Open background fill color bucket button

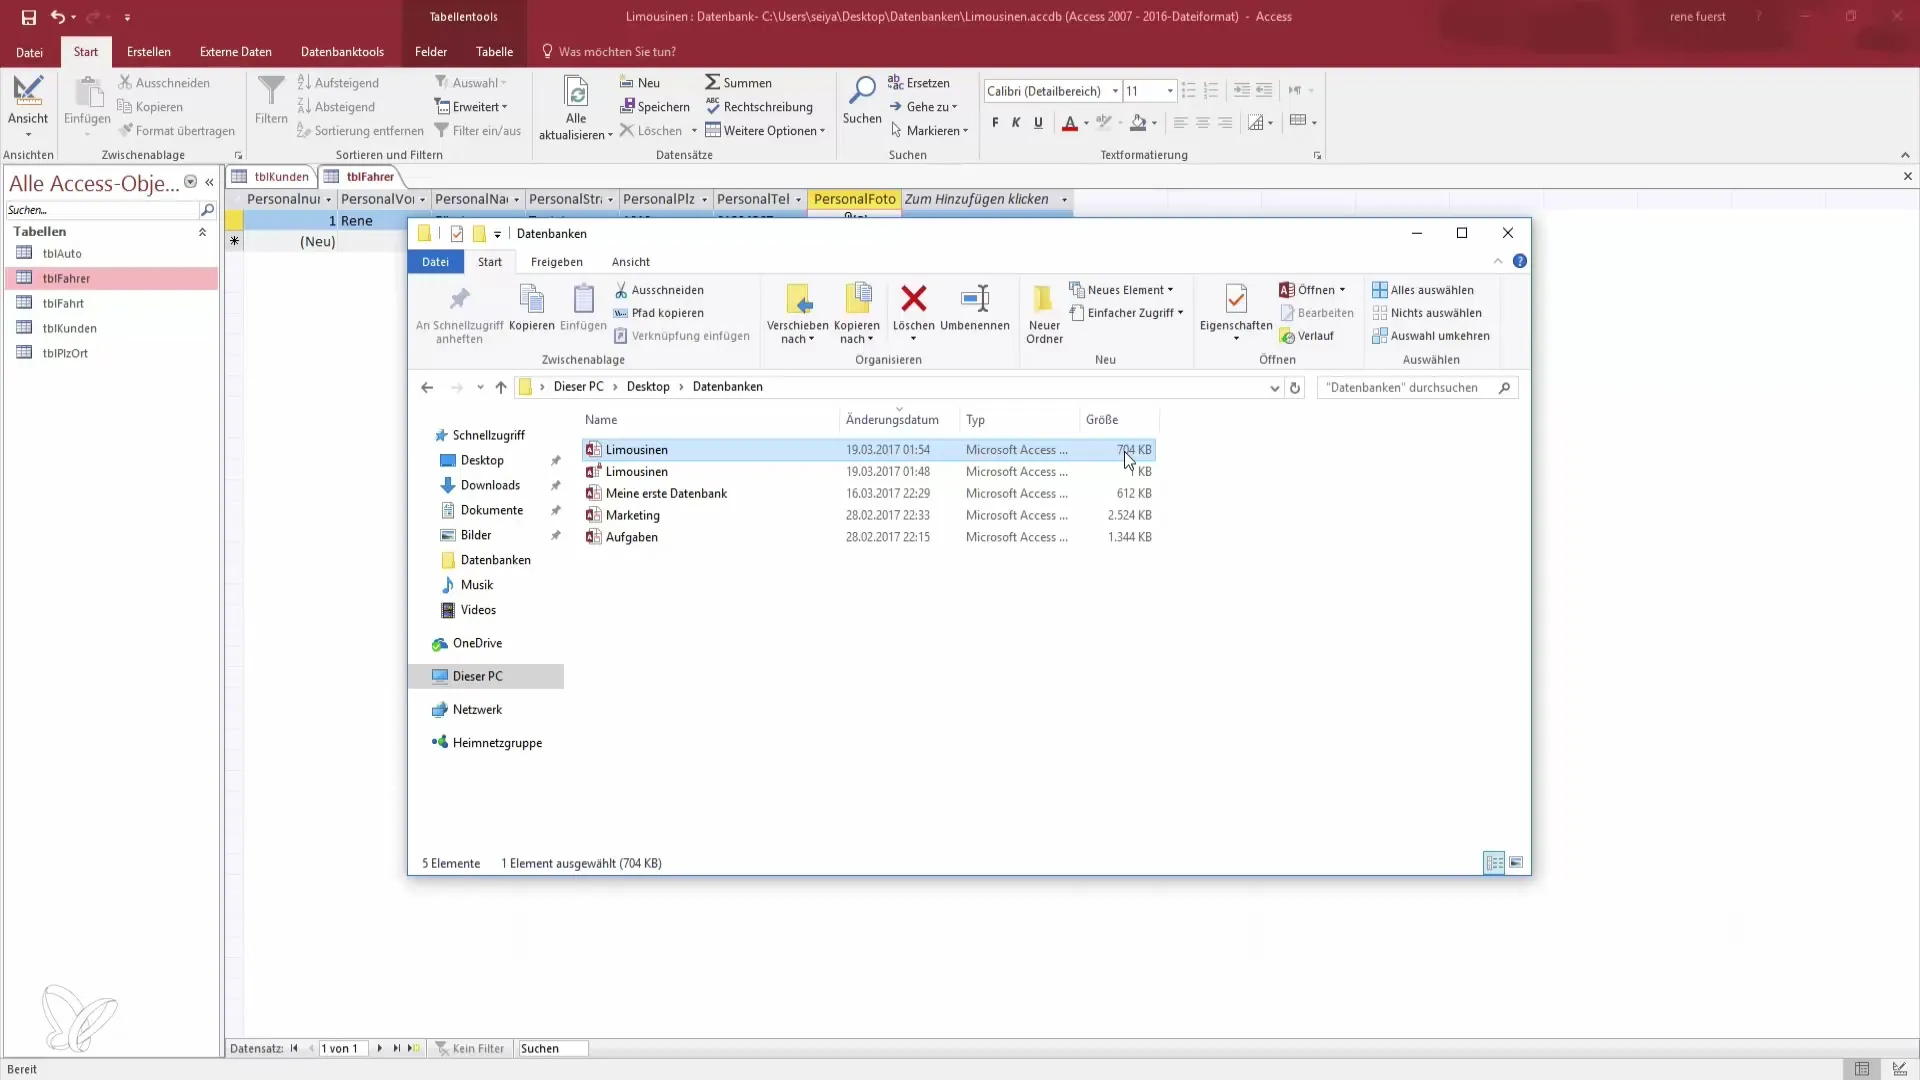coord(1138,123)
